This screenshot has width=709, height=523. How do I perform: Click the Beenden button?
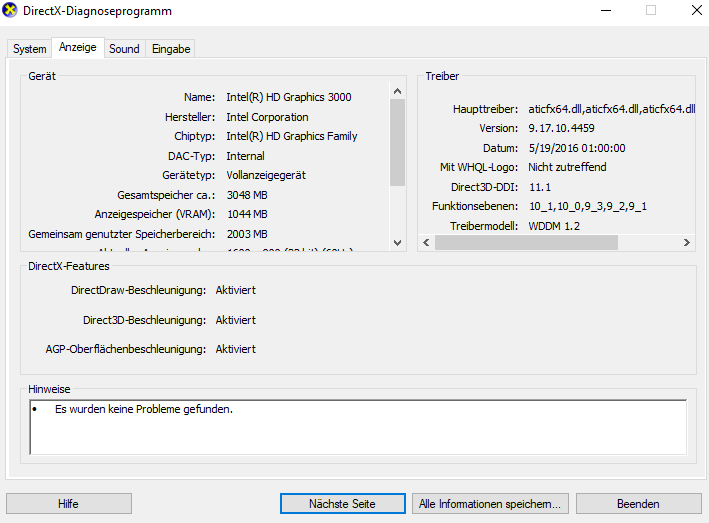pos(638,504)
